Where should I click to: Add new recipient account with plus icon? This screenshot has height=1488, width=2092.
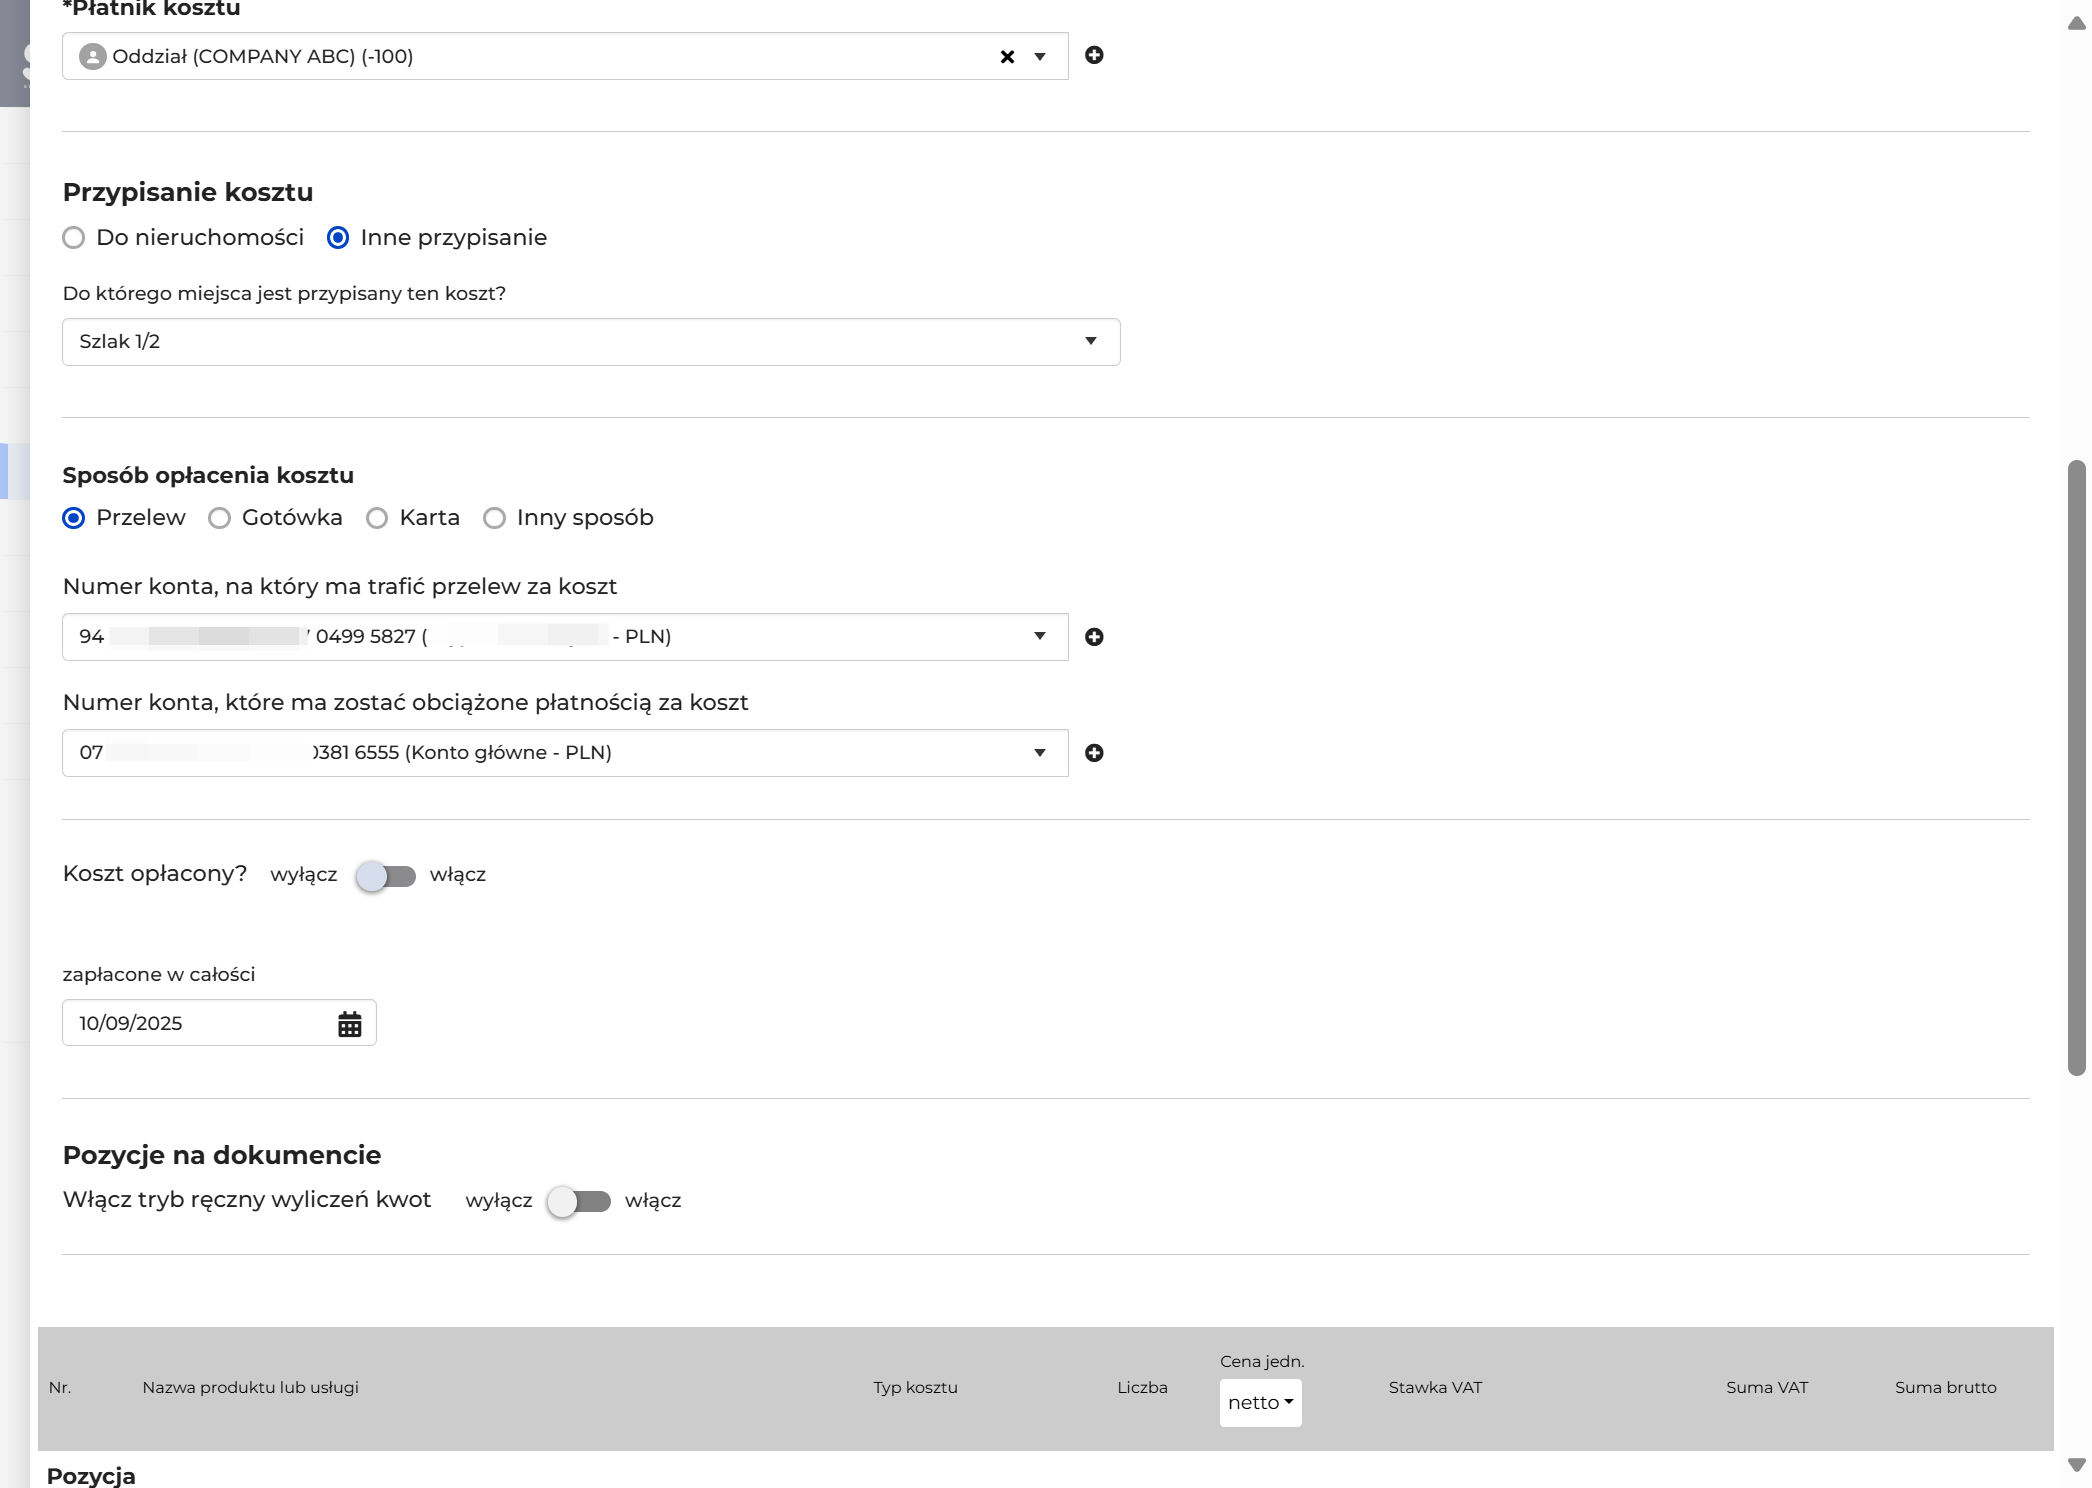pyautogui.click(x=1094, y=637)
